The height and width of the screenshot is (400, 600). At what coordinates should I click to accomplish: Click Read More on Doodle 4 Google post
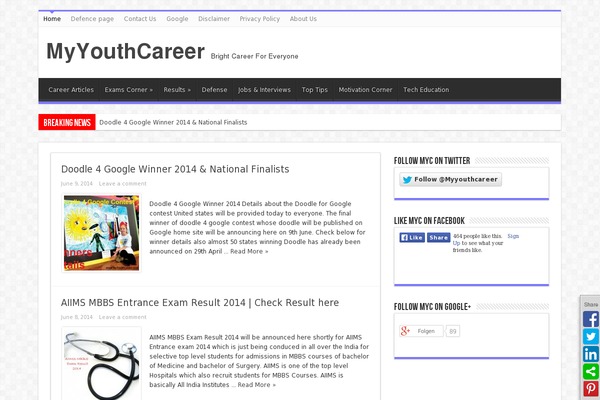pos(249,251)
